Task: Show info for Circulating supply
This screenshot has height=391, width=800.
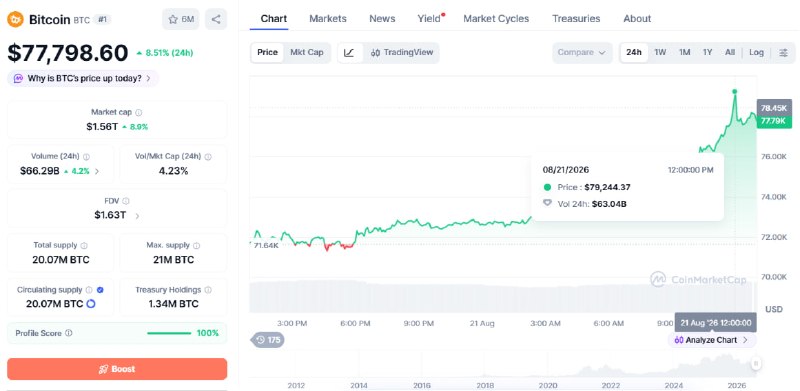Action: pyautogui.click(x=89, y=290)
